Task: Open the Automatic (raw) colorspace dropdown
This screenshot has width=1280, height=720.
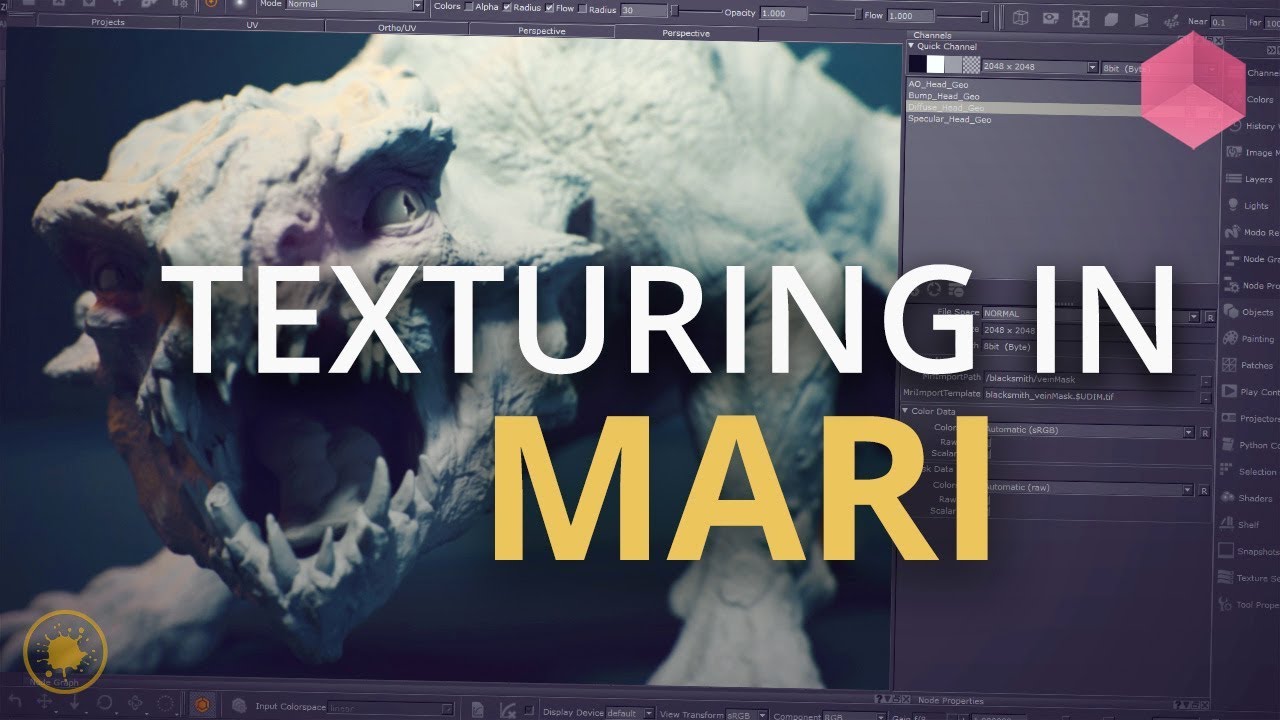Action: pos(1088,489)
